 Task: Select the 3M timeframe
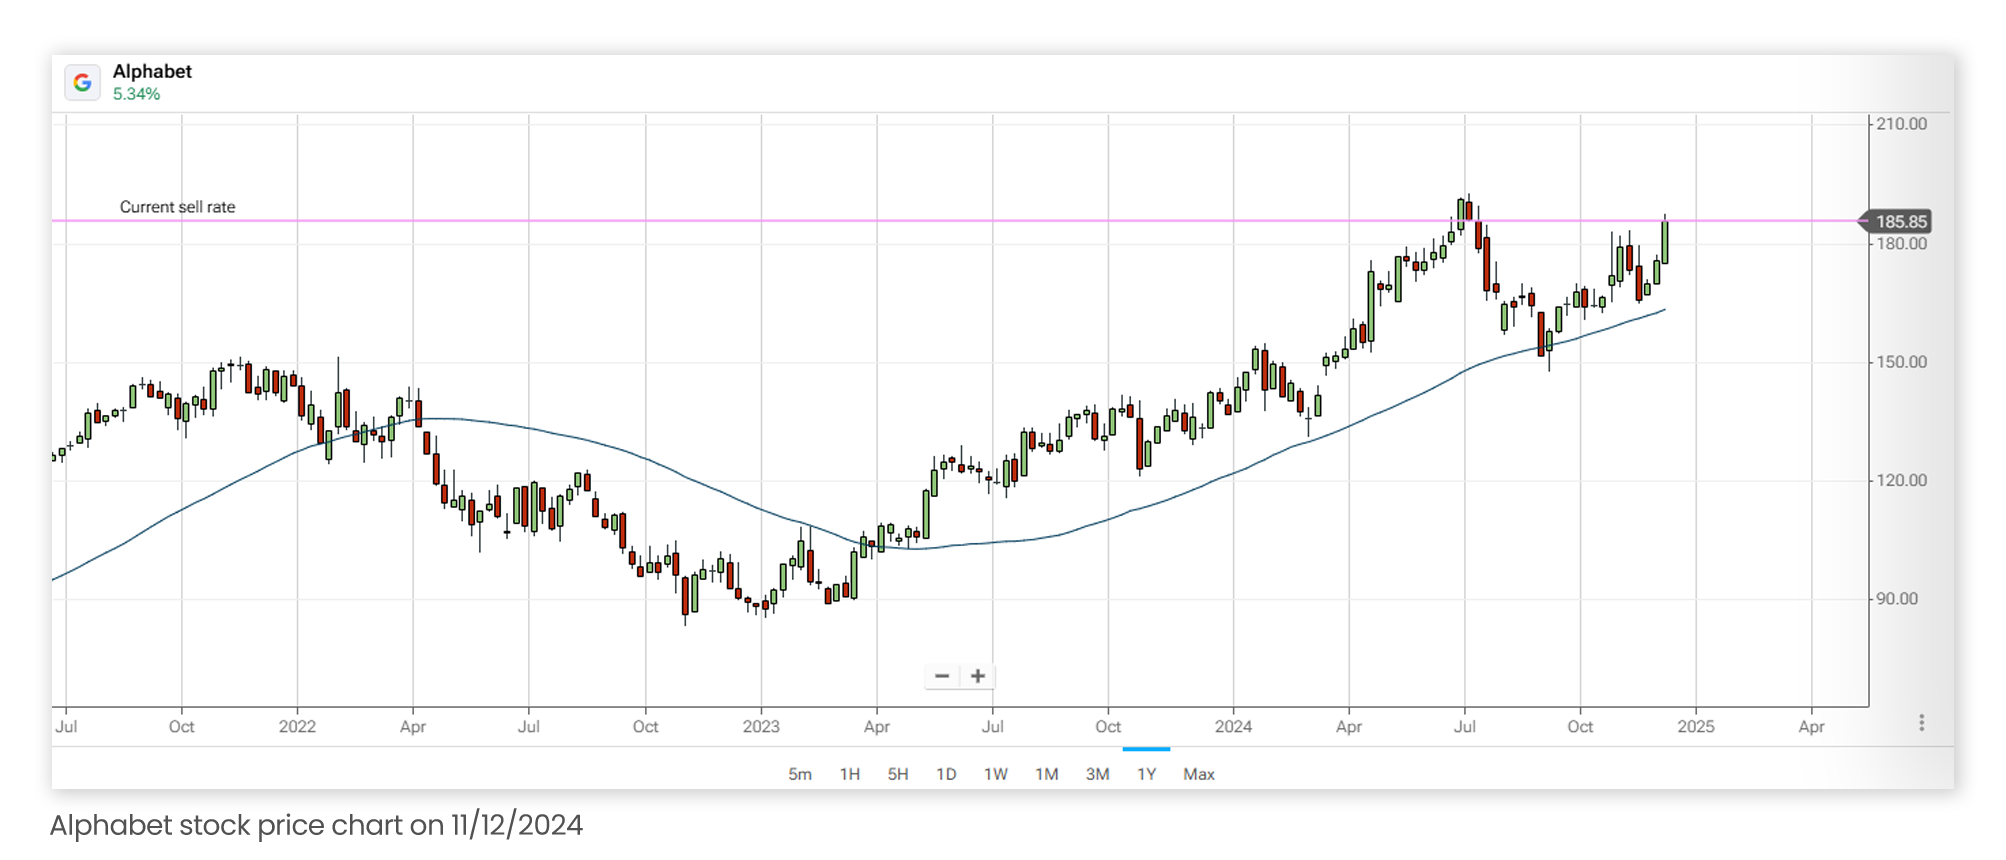point(1098,774)
